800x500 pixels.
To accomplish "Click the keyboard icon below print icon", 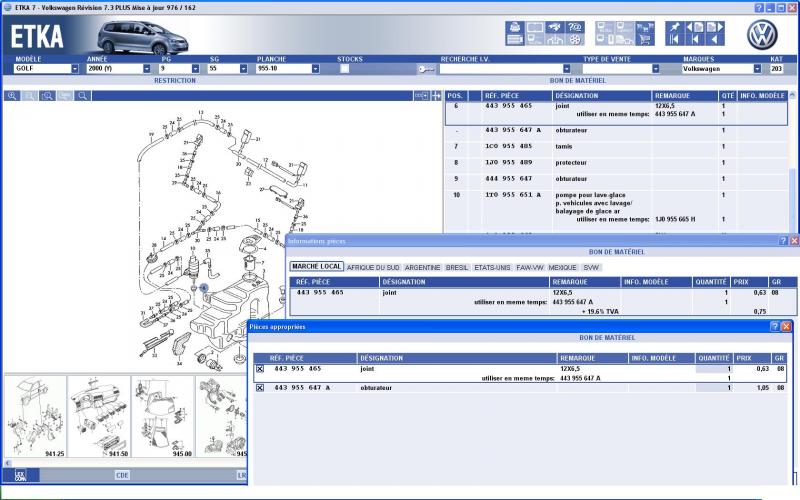I will click(515, 39).
